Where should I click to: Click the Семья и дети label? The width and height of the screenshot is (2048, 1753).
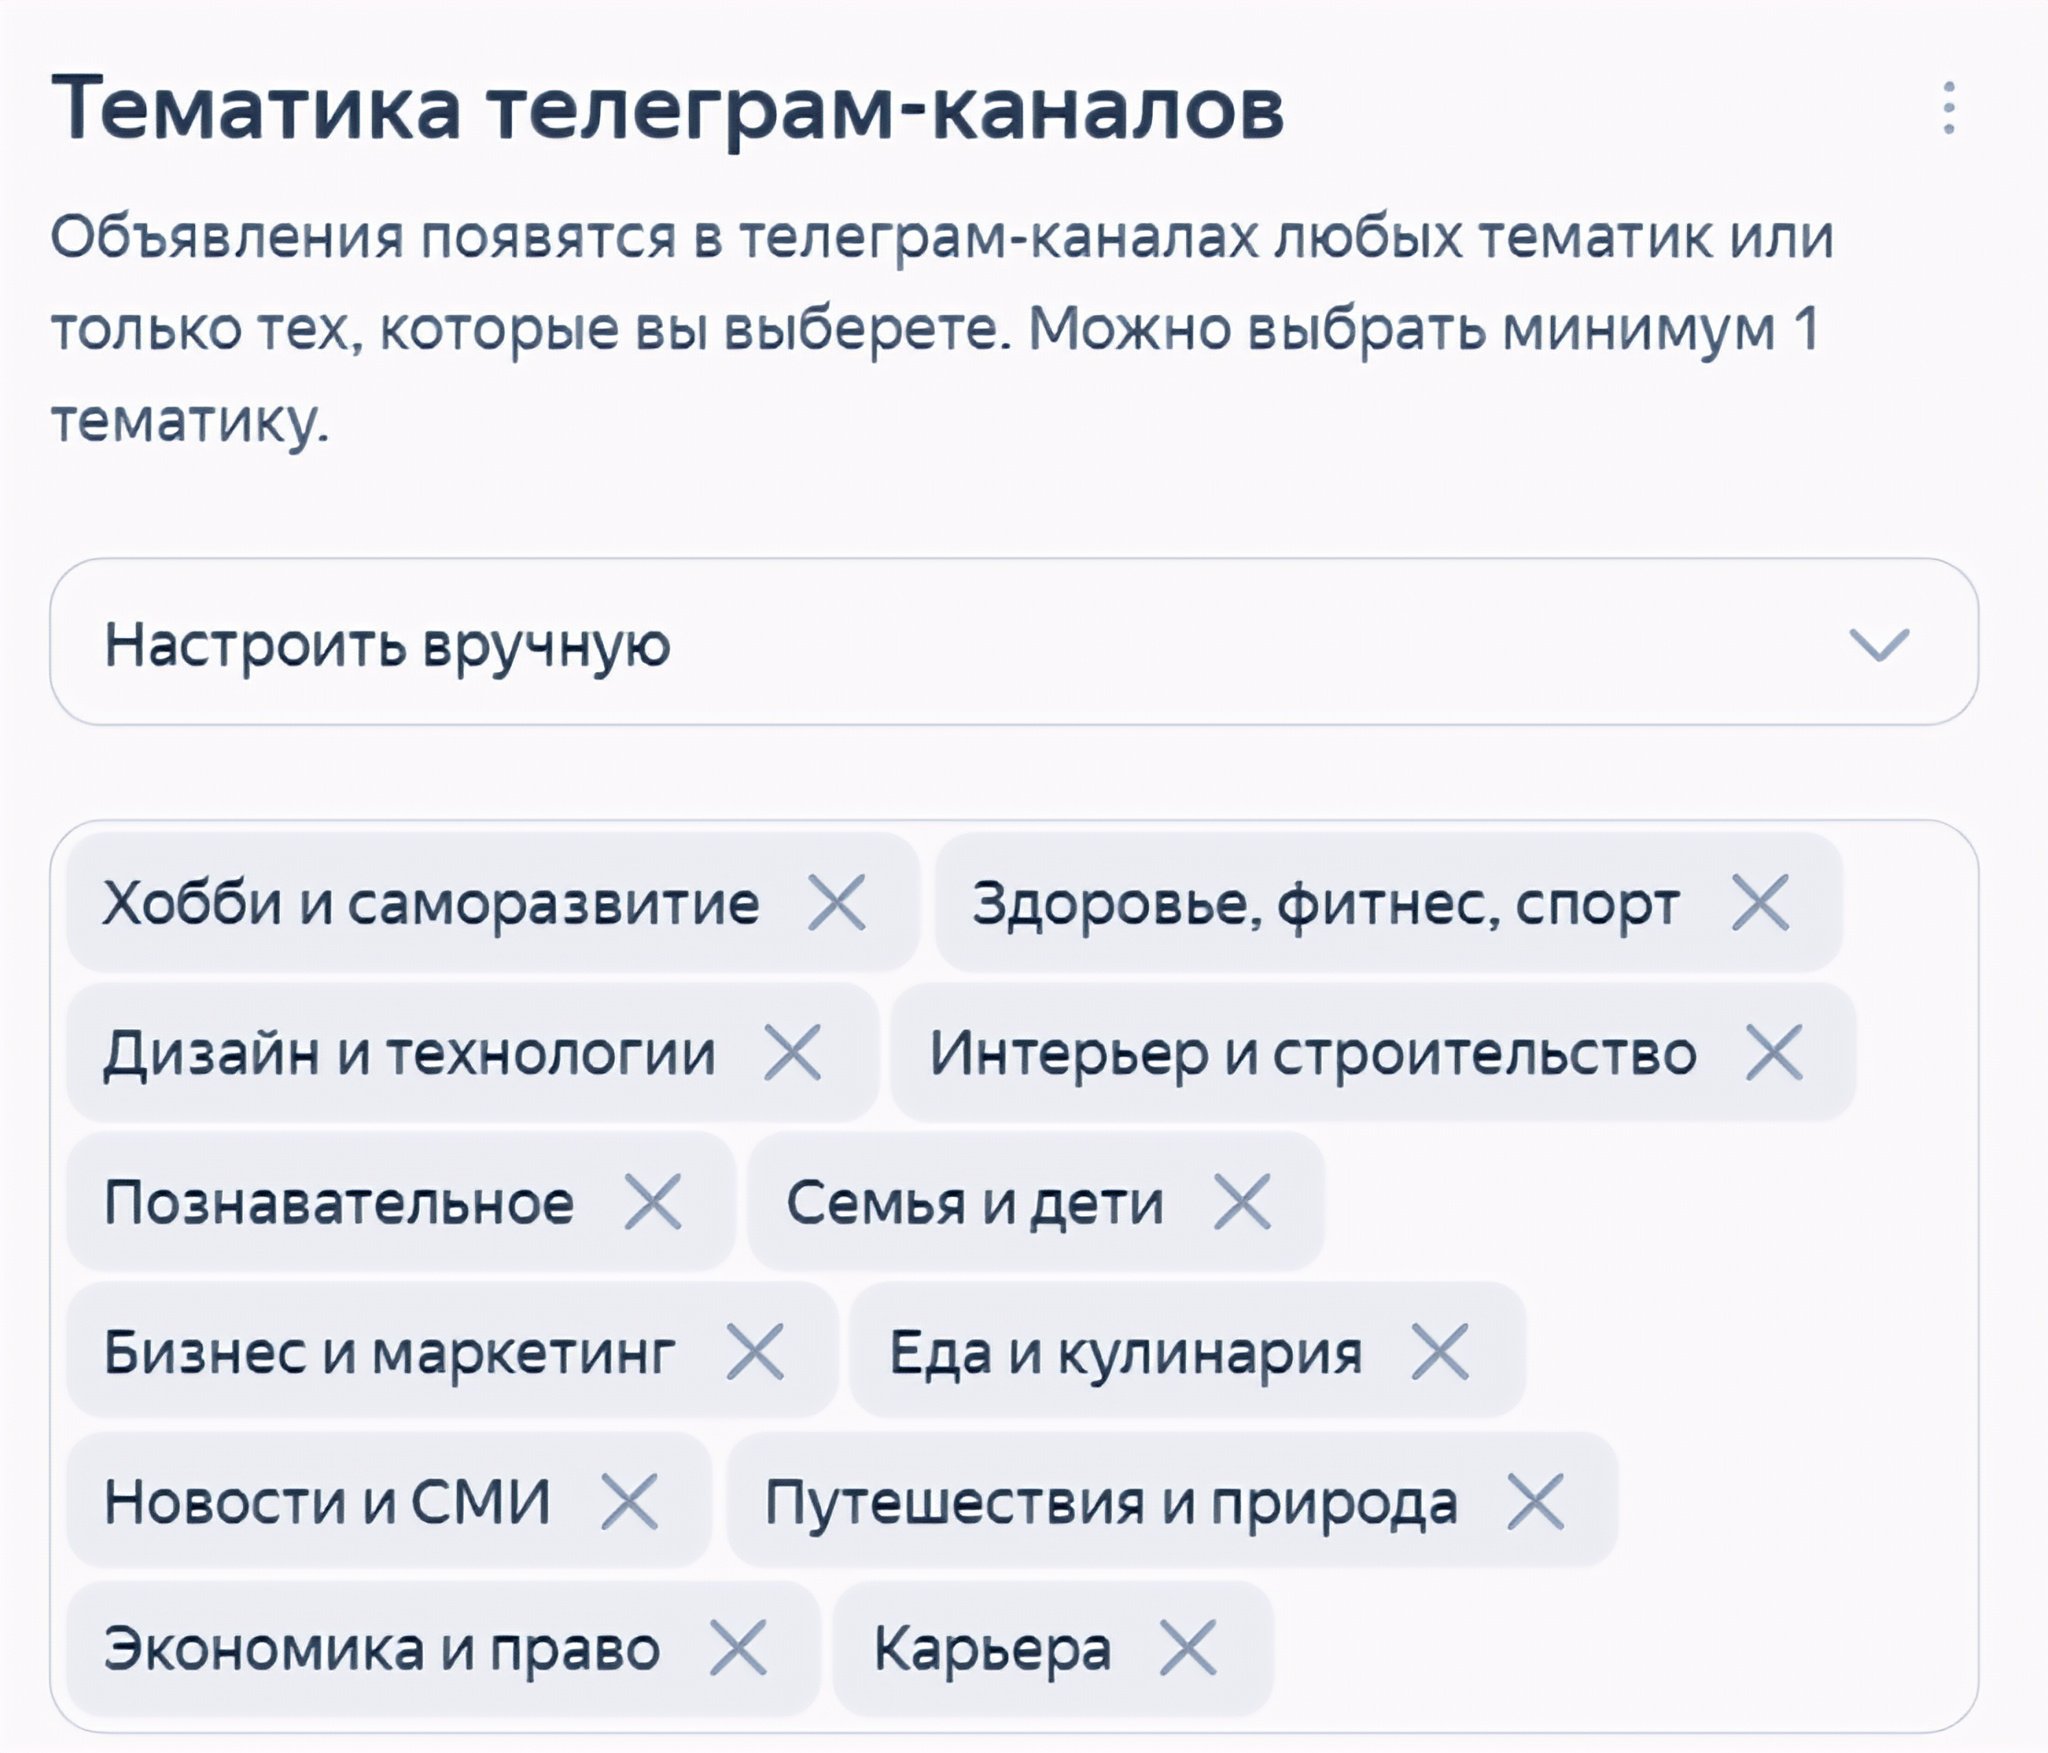(975, 1202)
